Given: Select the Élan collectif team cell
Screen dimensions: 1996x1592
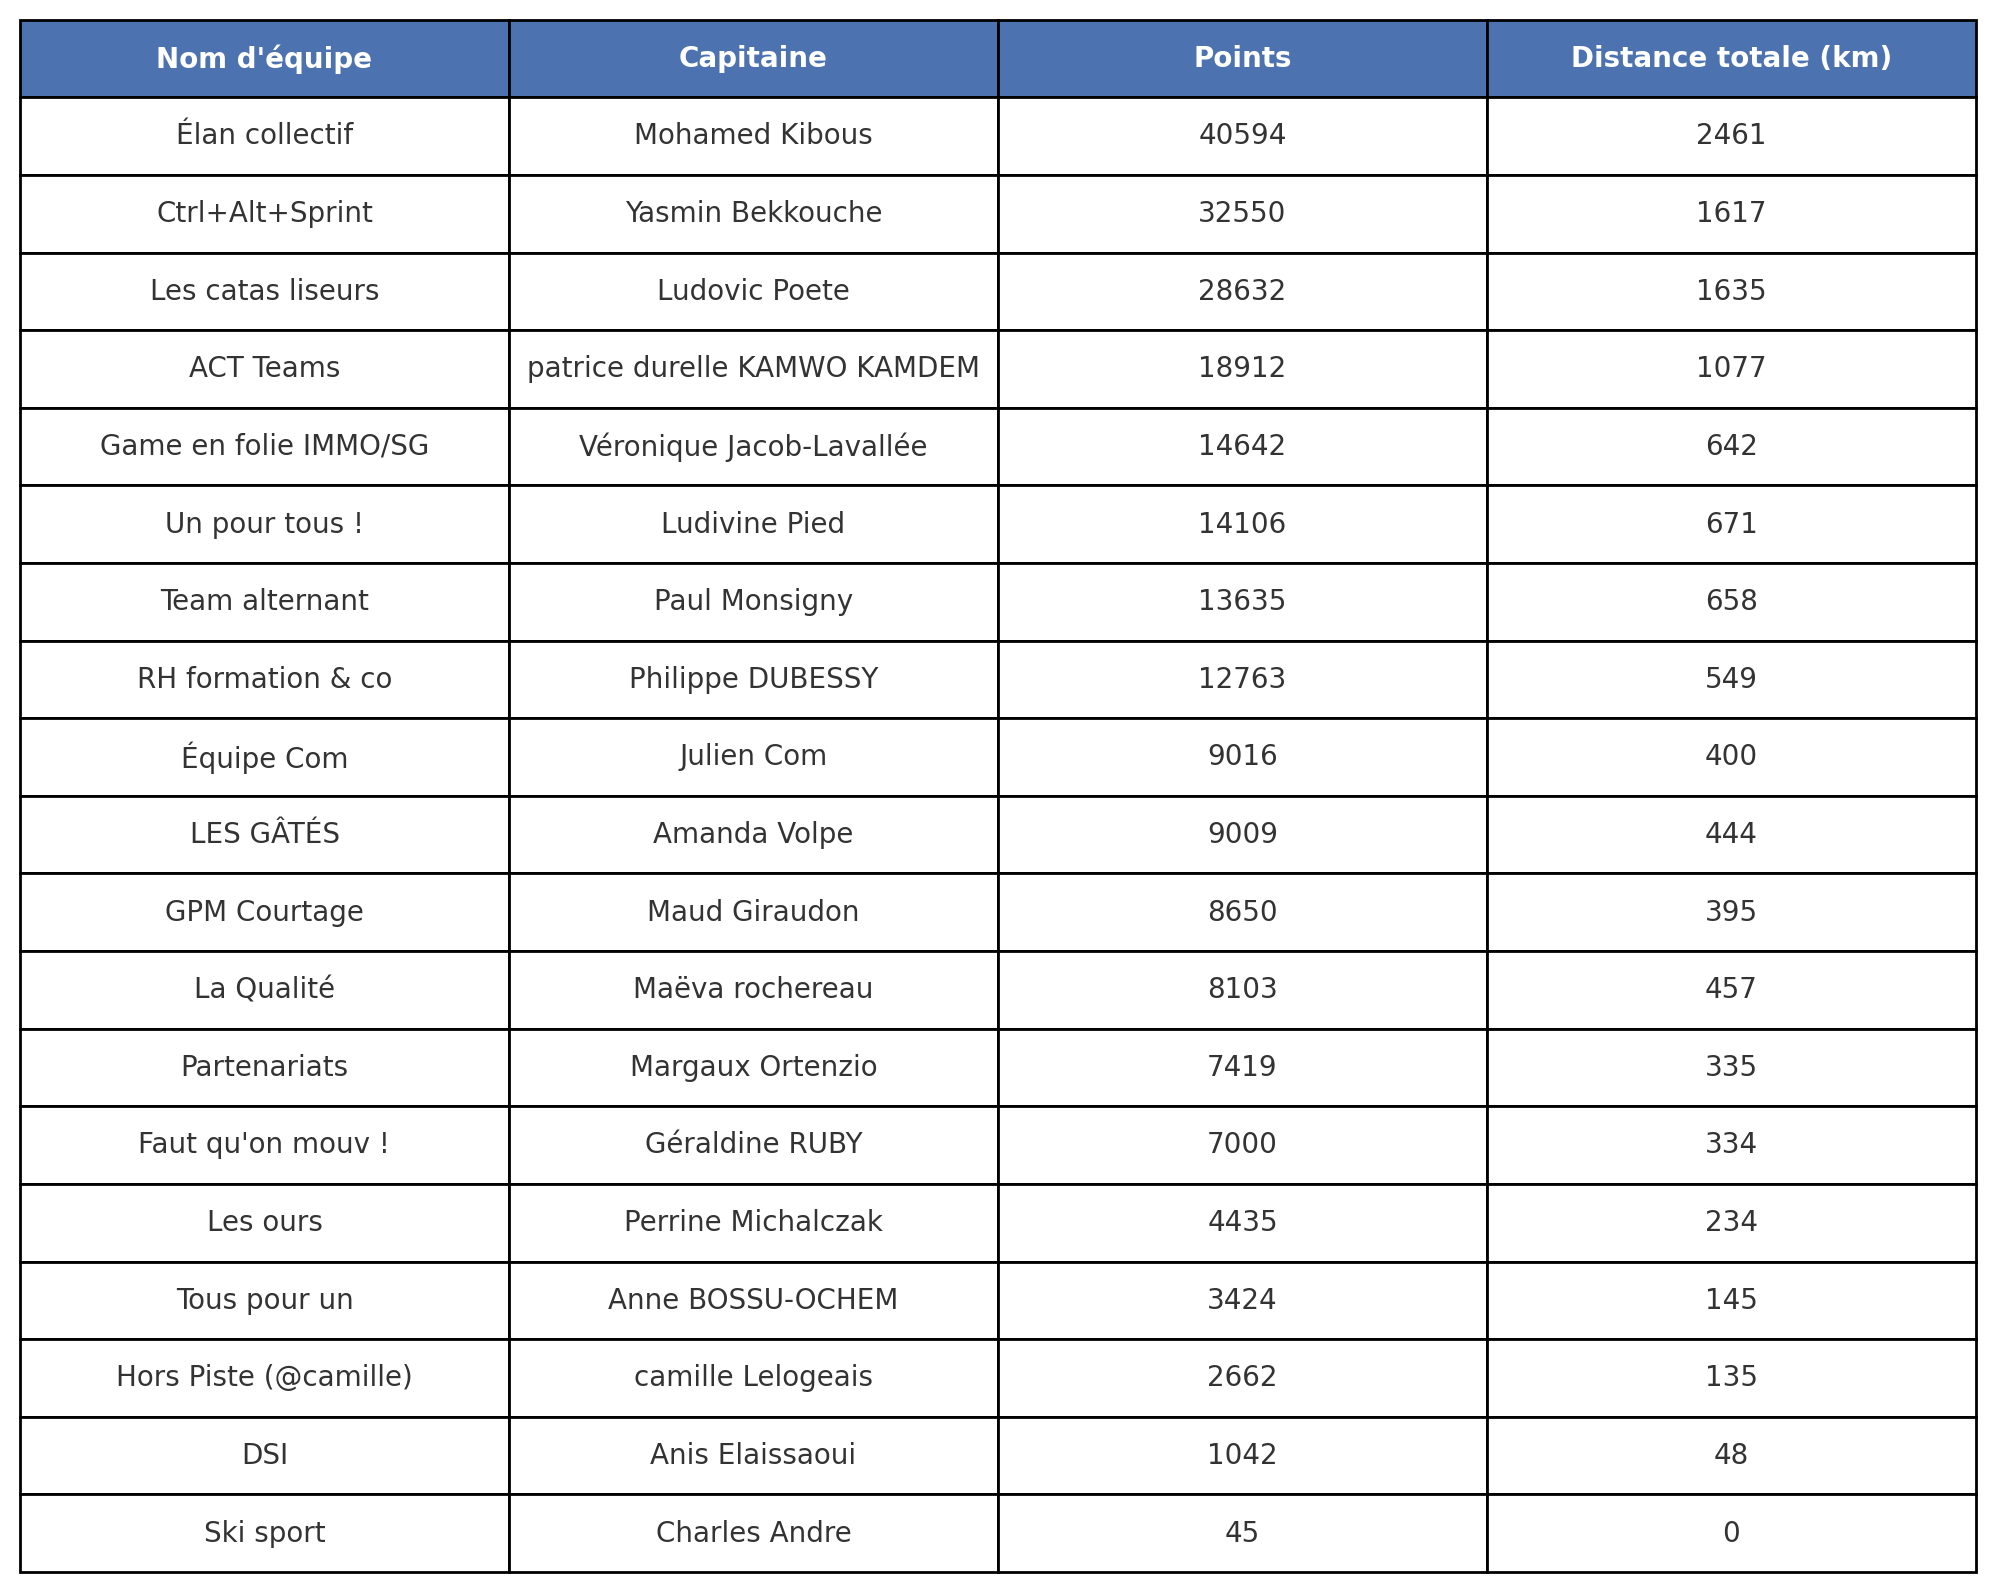Looking at the screenshot, I should tap(264, 135).
